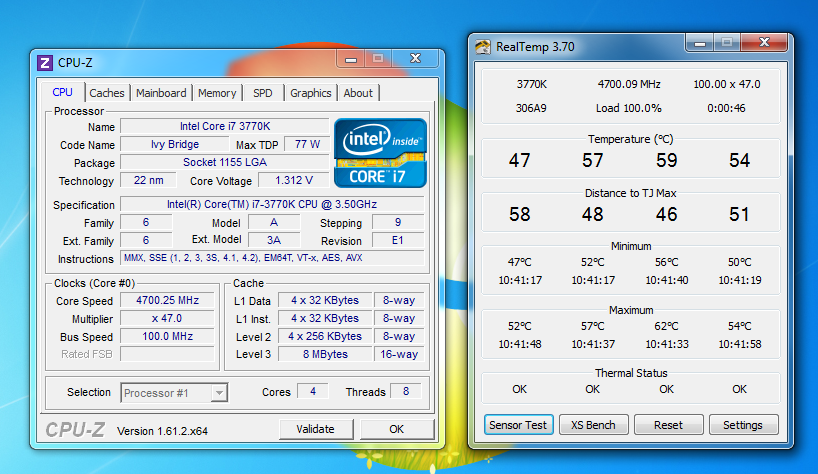Click the Core Speed value '4700.25 MHz'

(x=167, y=300)
